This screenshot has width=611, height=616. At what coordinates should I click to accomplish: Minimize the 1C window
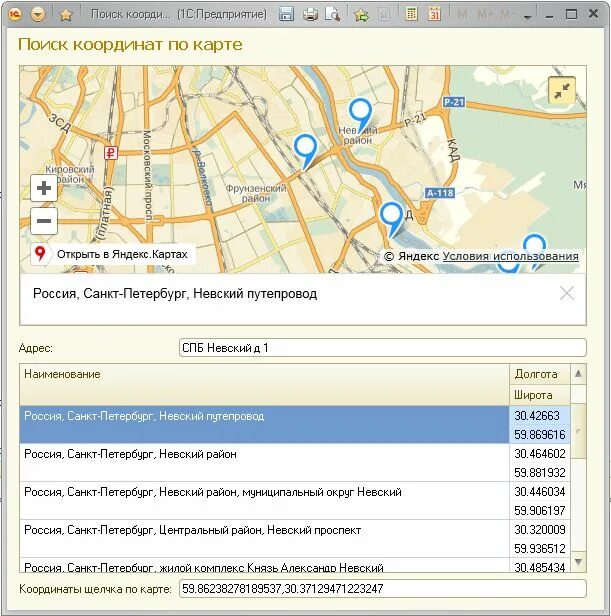point(549,16)
